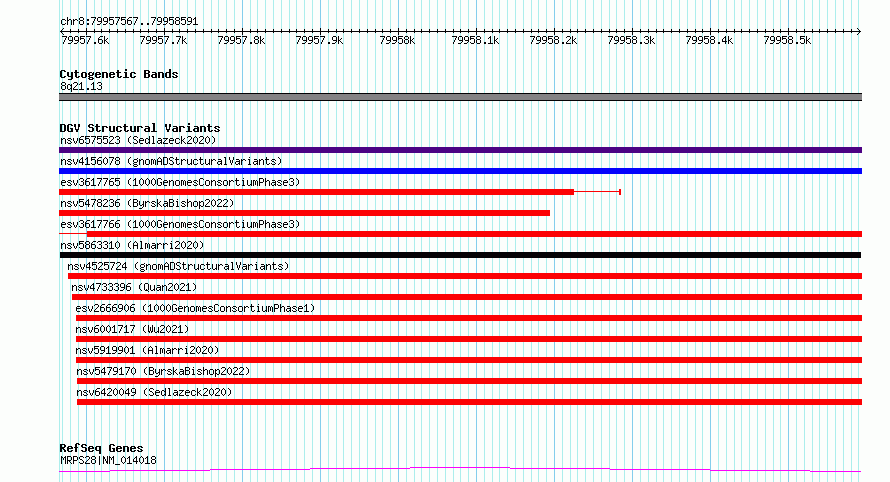Open variant esv3617765 (1000GenomesConsortiumPhase3) label
Screen dimensions: 890x482
(x=180, y=182)
